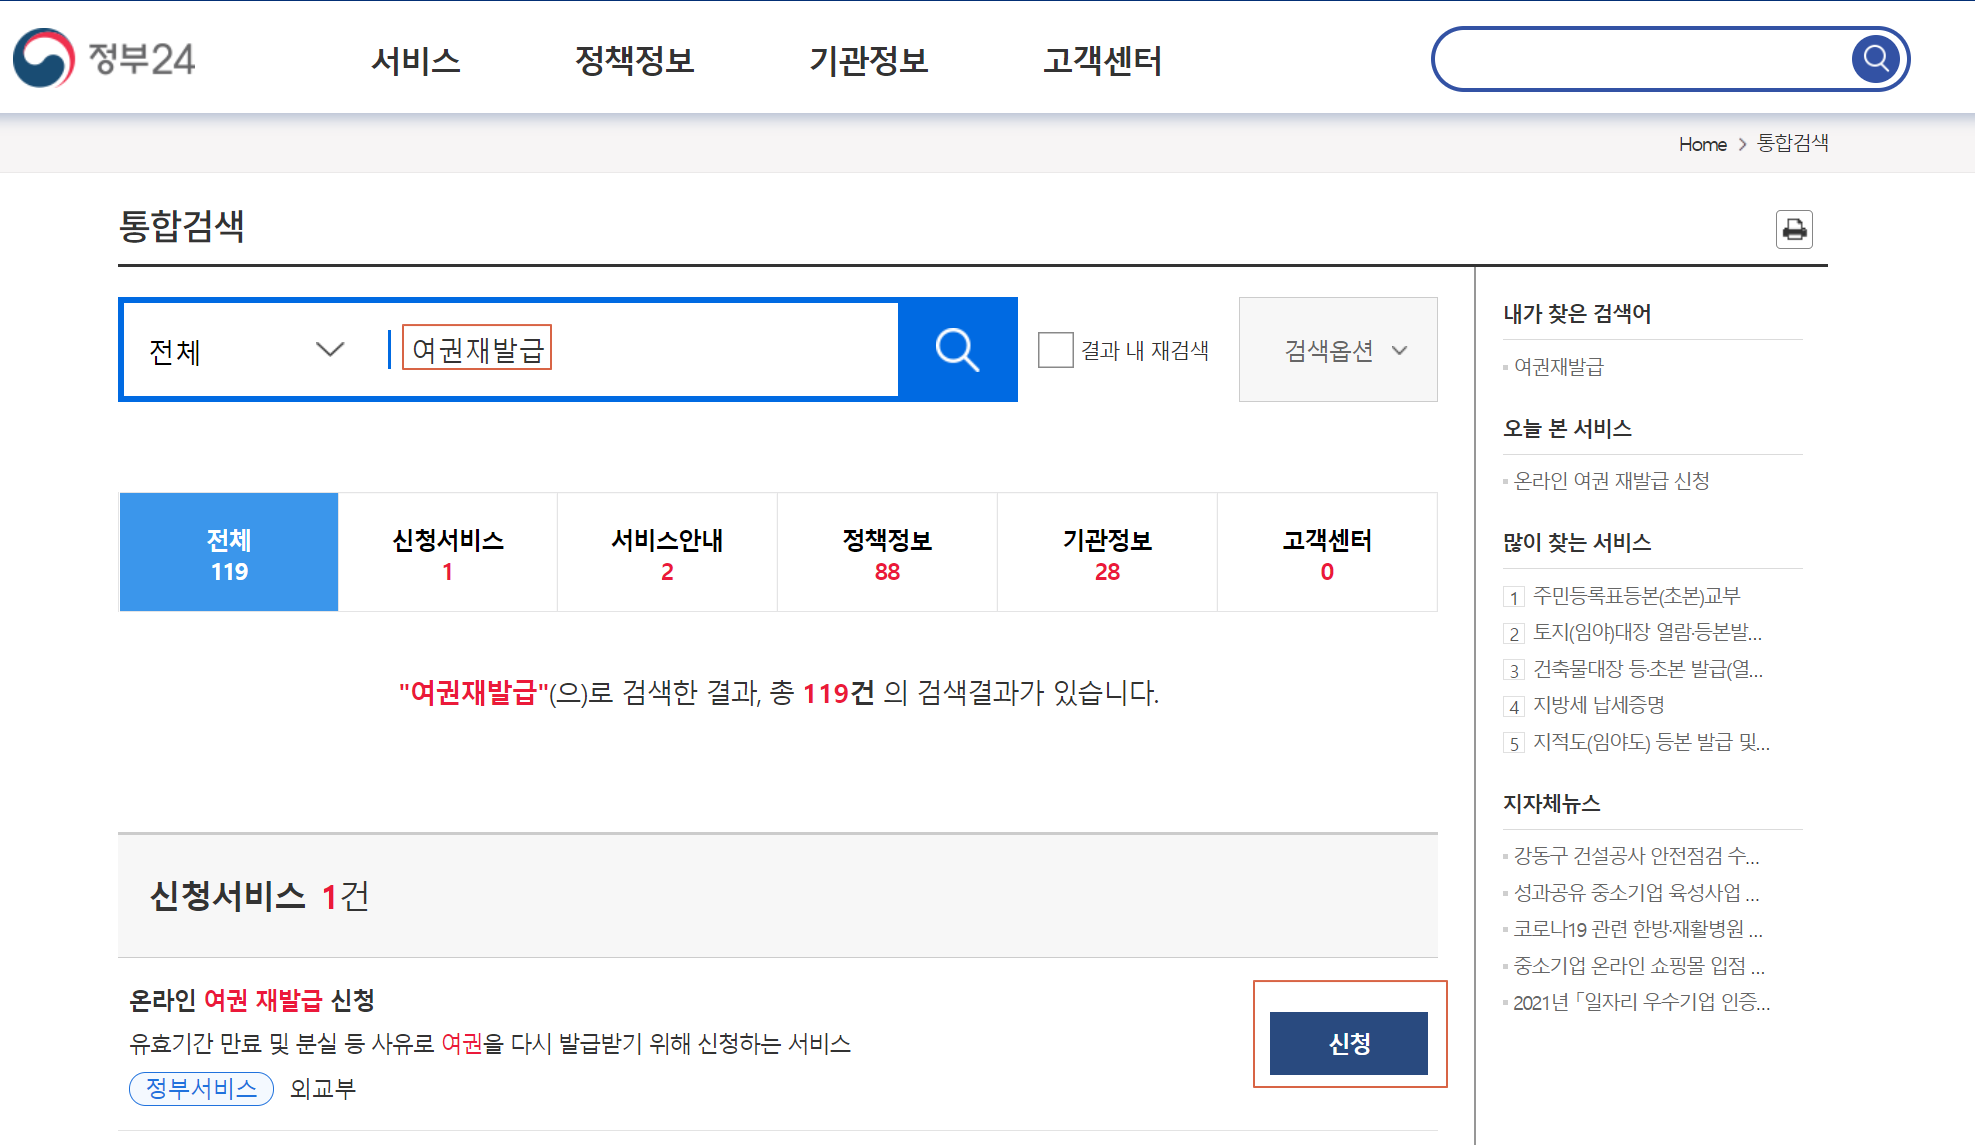Enable 결과 내 재검색 checkbox
The height and width of the screenshot is (1145, 1975).
point(1055,350)
